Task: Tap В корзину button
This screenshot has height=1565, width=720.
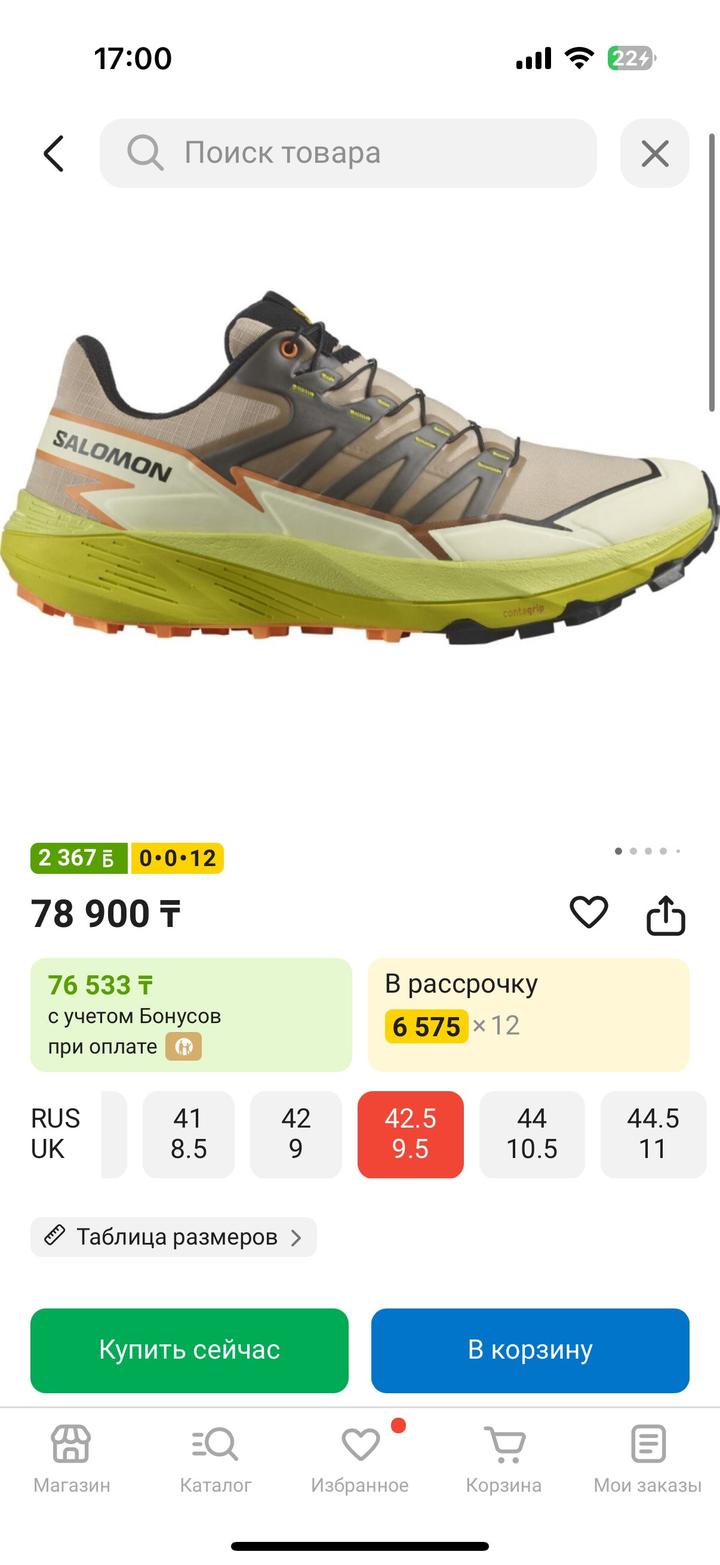Action: (x=530, y=1350)
